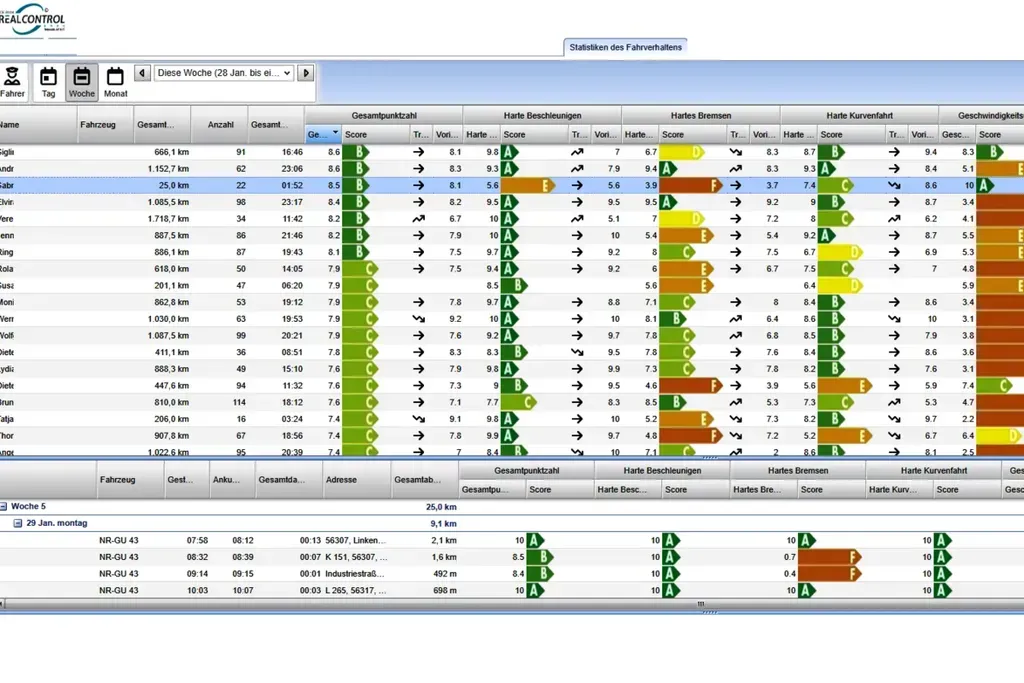Switch to the Statistiken des Fahrverhaltens tab
The height and width of the screenshot is (683, 1024).
tap(626, 46)
